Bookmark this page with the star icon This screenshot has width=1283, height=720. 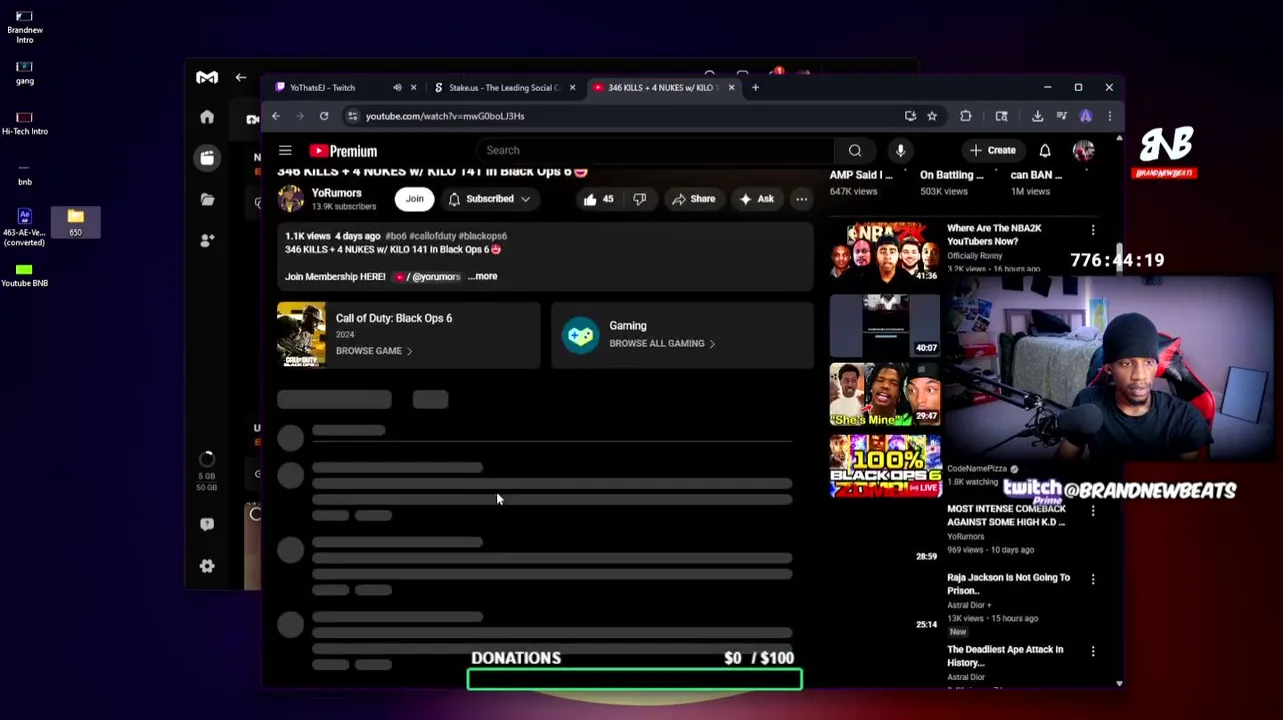coord(932,116)
